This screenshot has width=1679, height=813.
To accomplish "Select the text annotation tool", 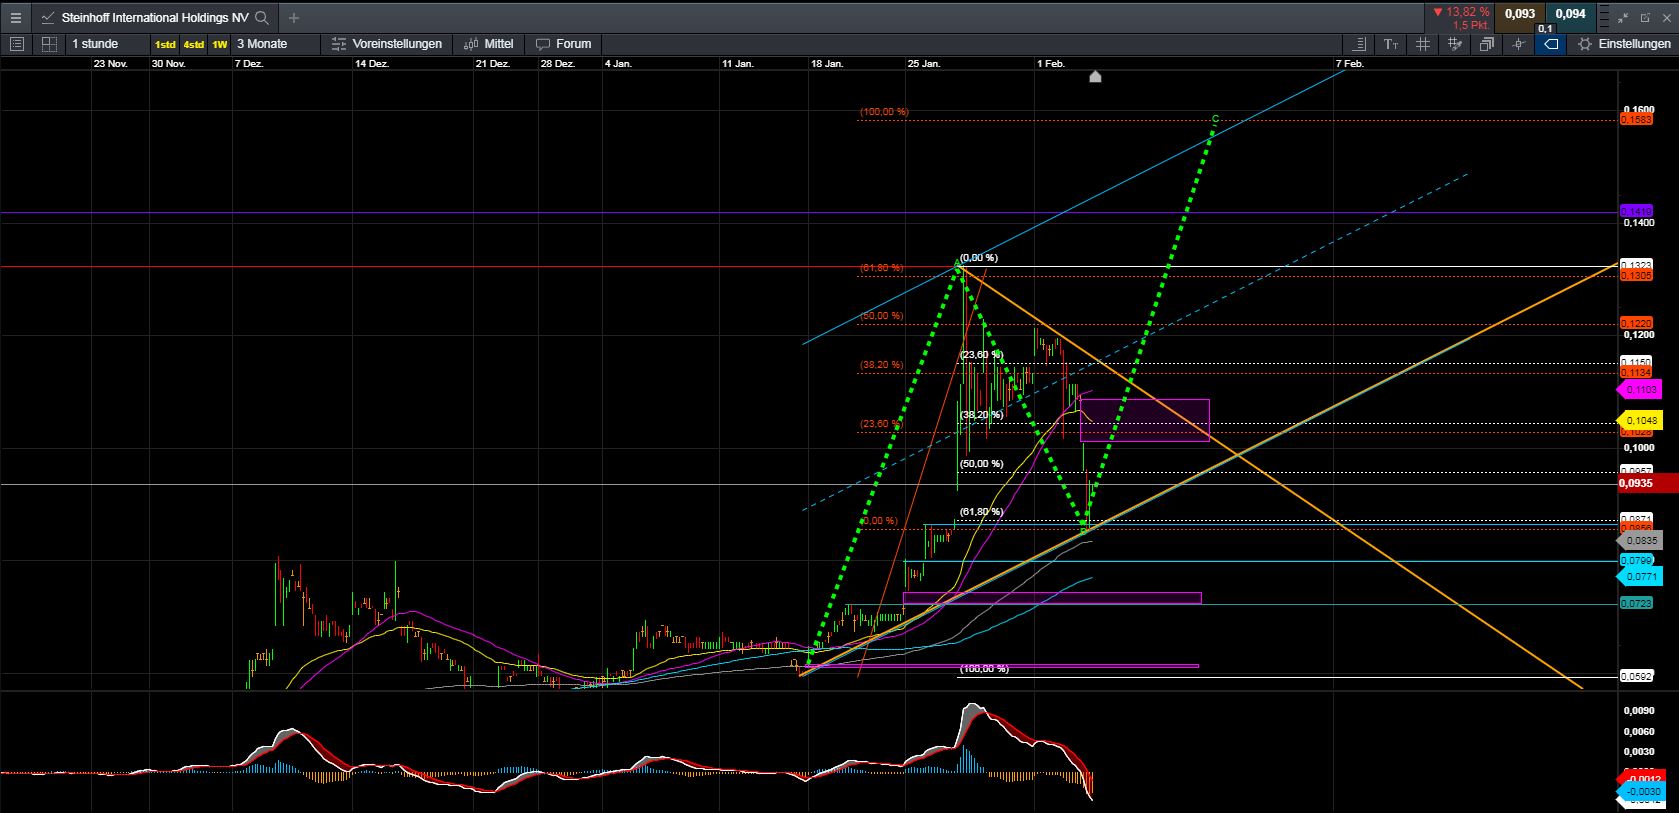I will click(x=1391, y=44).
